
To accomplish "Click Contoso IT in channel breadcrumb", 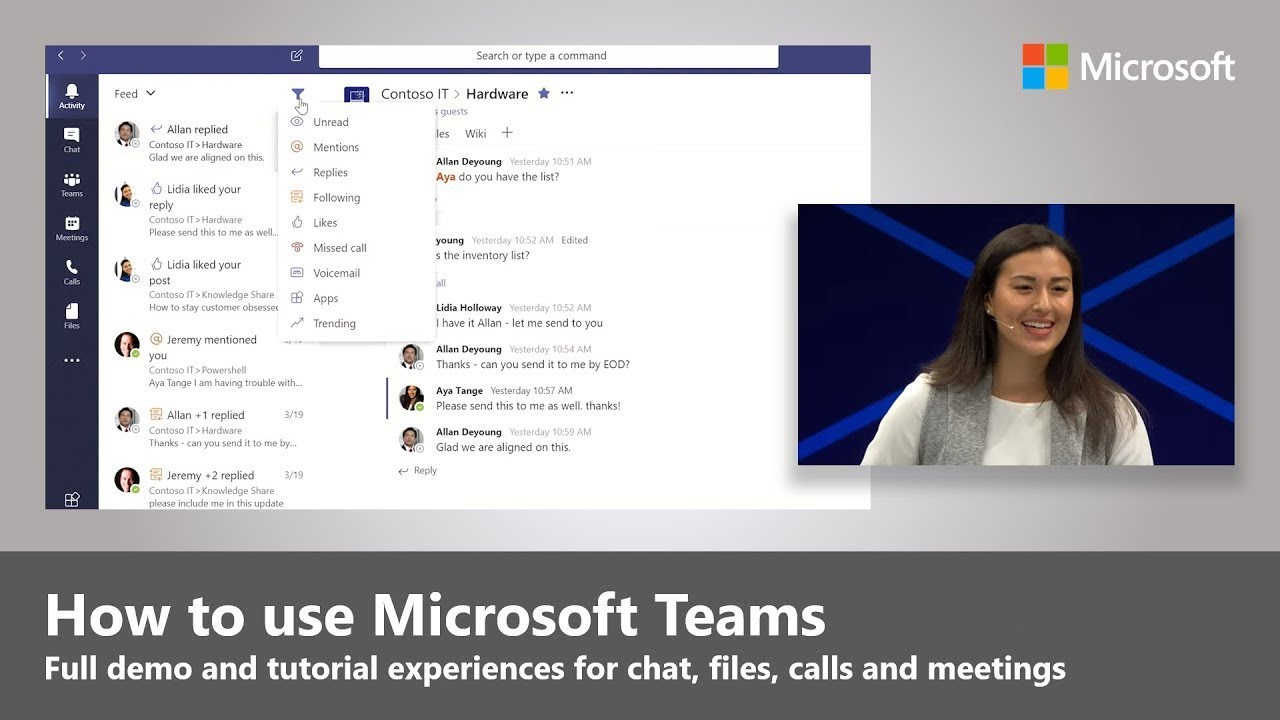I will click(x=415, y=94).
